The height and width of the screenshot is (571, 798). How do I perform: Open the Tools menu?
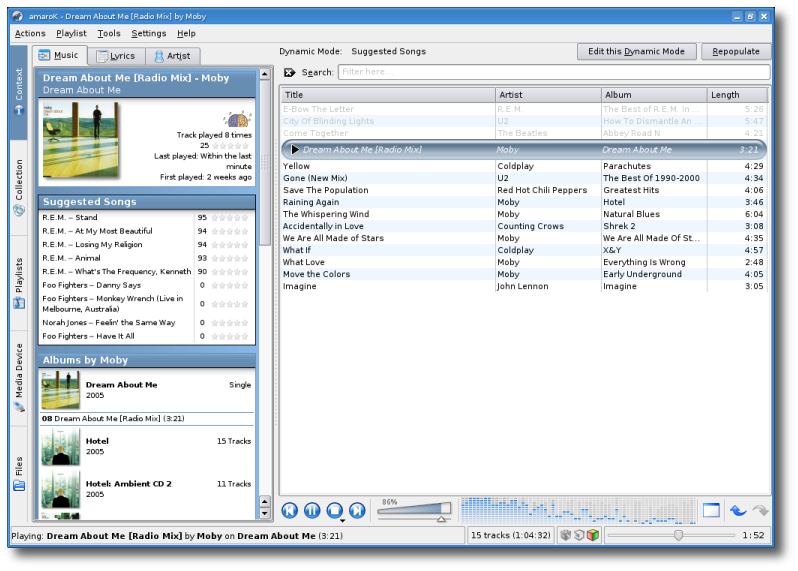(109, 33)
